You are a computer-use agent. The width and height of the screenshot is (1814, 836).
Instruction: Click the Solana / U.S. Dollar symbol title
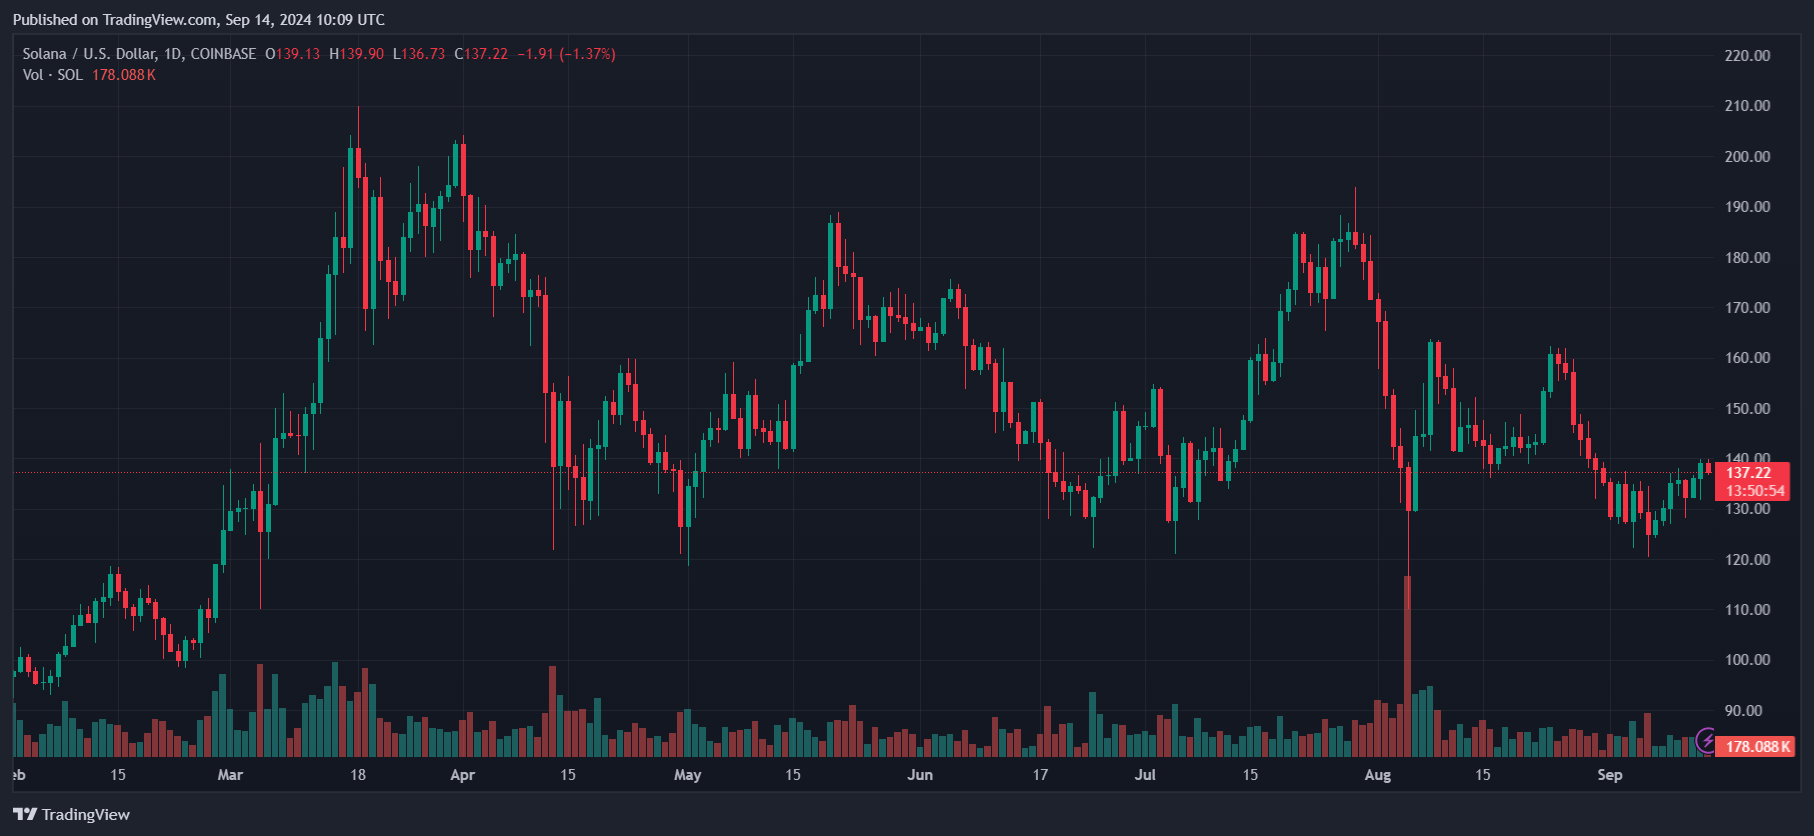pyautogui.click(x=139, y=54)
